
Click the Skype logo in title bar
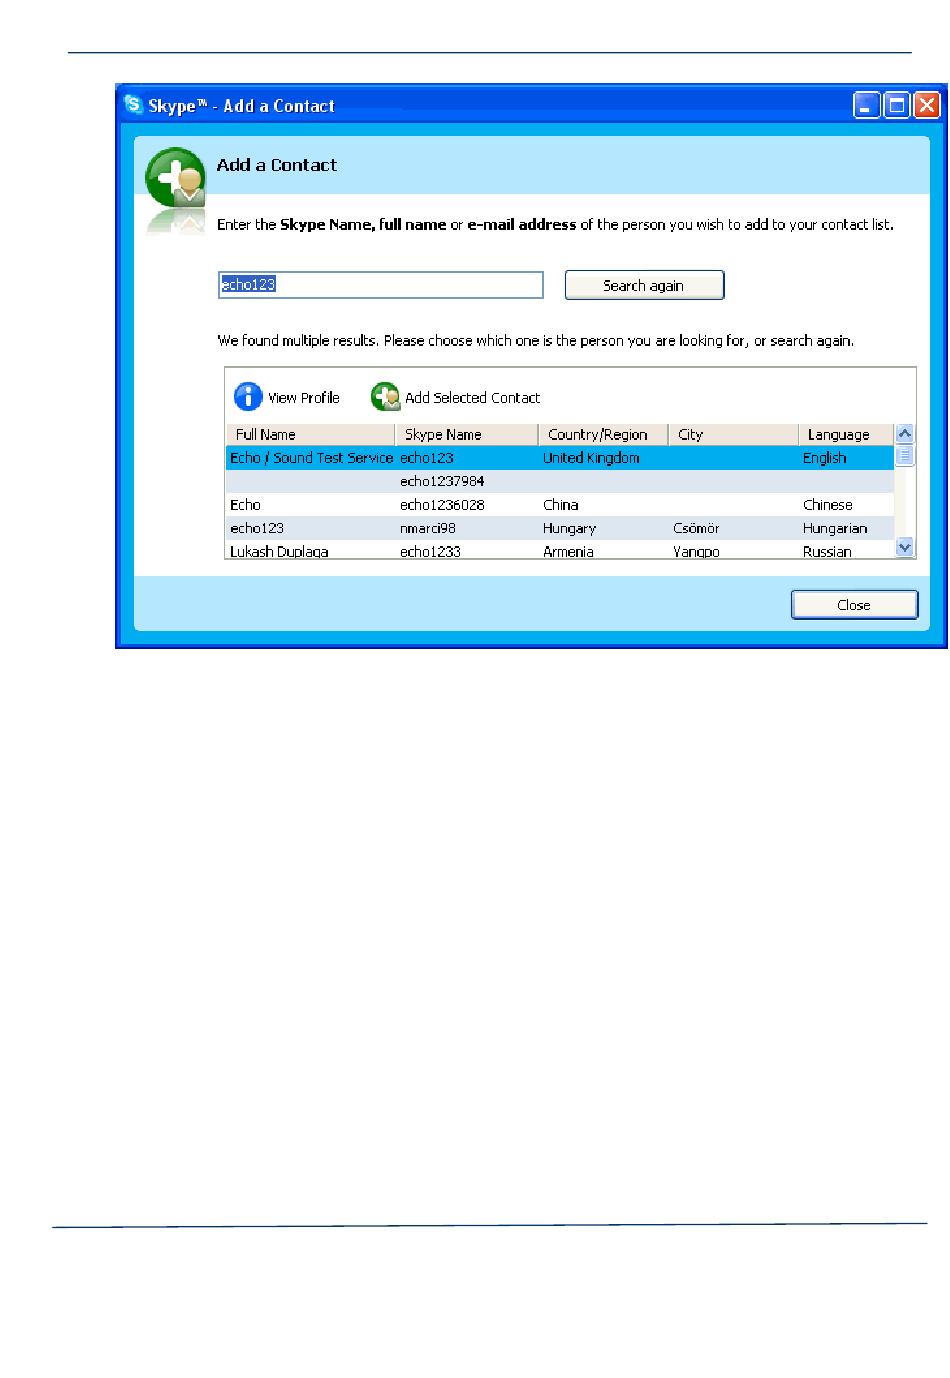133,104
